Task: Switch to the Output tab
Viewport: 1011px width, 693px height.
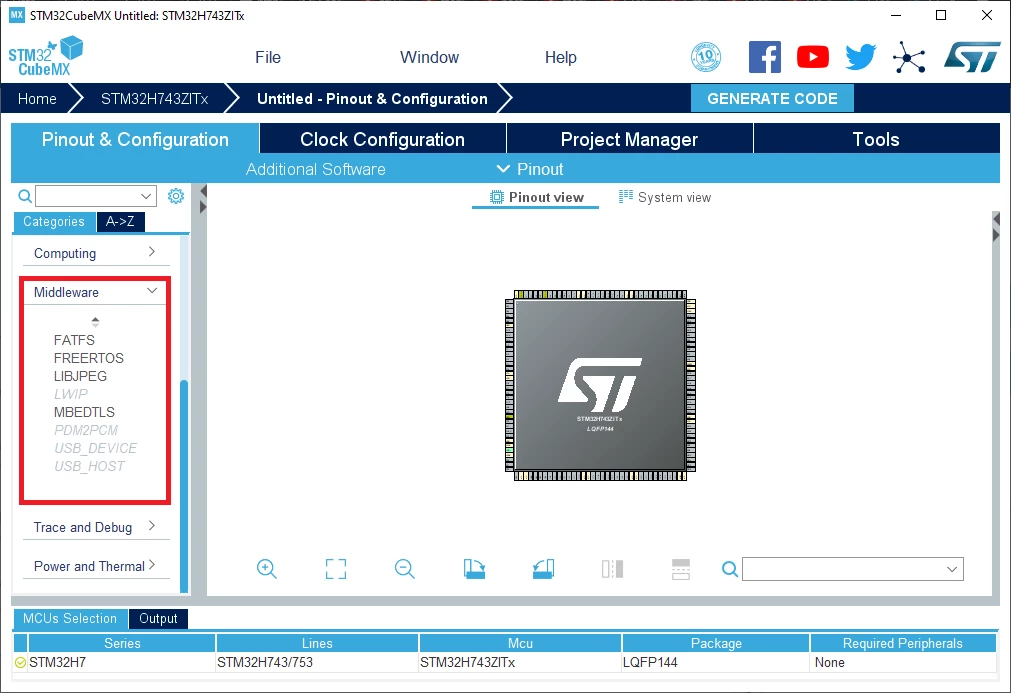Action: click(x=158, y=618)
